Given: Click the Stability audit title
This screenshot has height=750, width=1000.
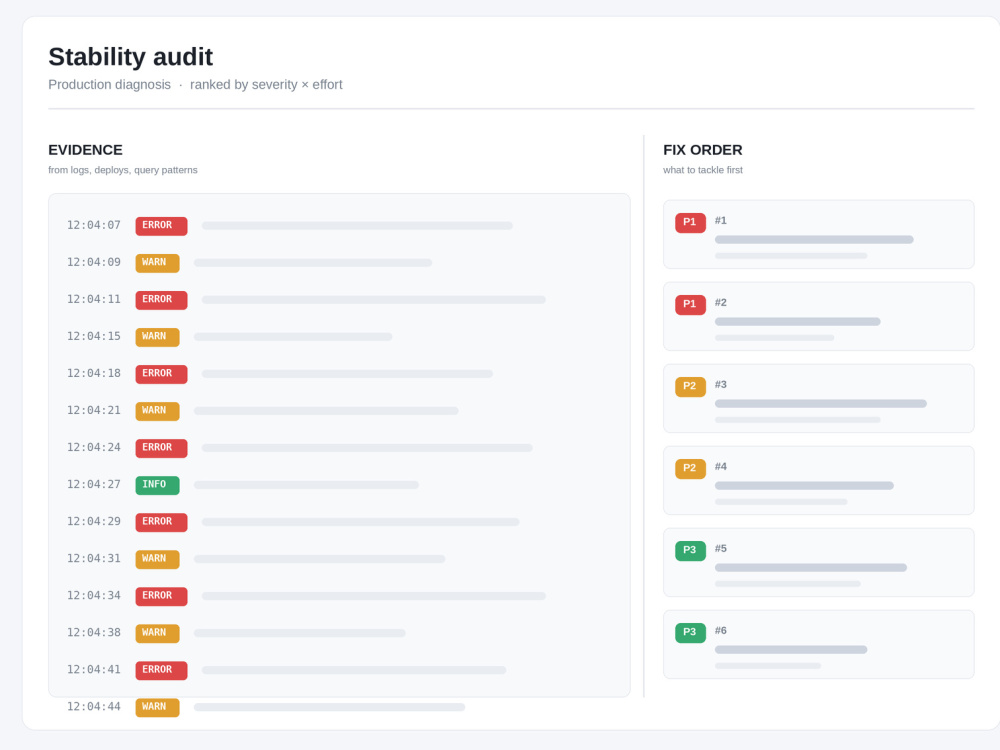Looking at the screenshot, I should click(131, 57).
